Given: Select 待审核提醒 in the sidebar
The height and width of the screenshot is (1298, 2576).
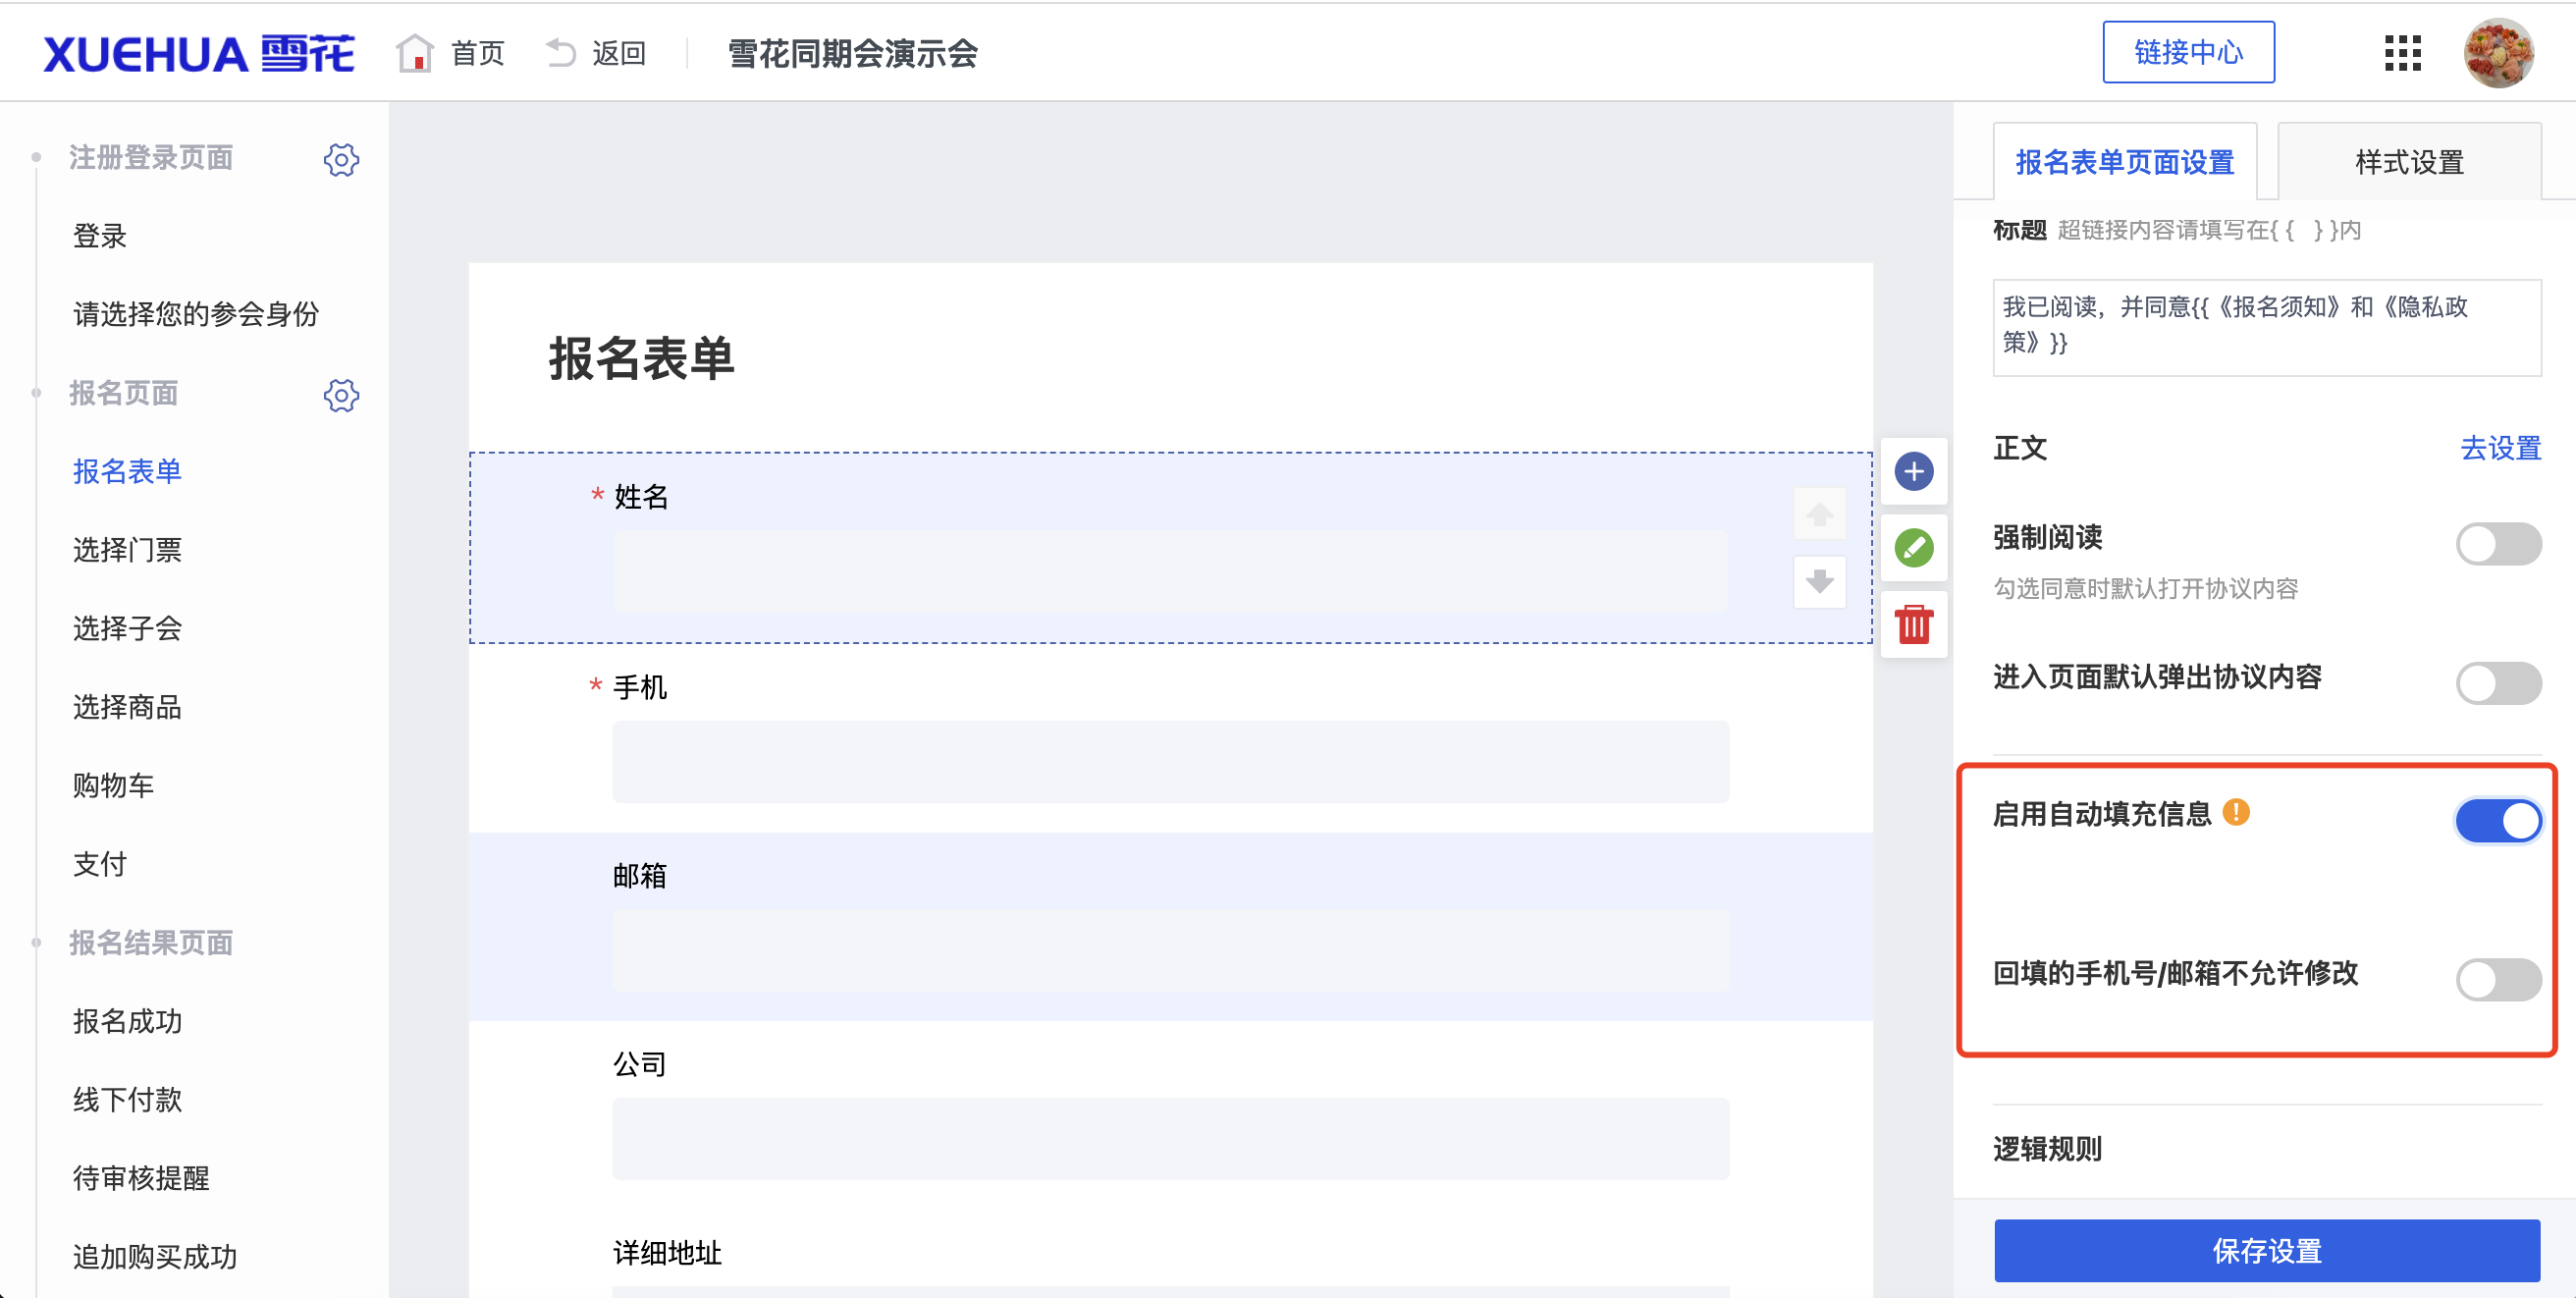Looking at the screenshot, I should tap(141, 1178).
